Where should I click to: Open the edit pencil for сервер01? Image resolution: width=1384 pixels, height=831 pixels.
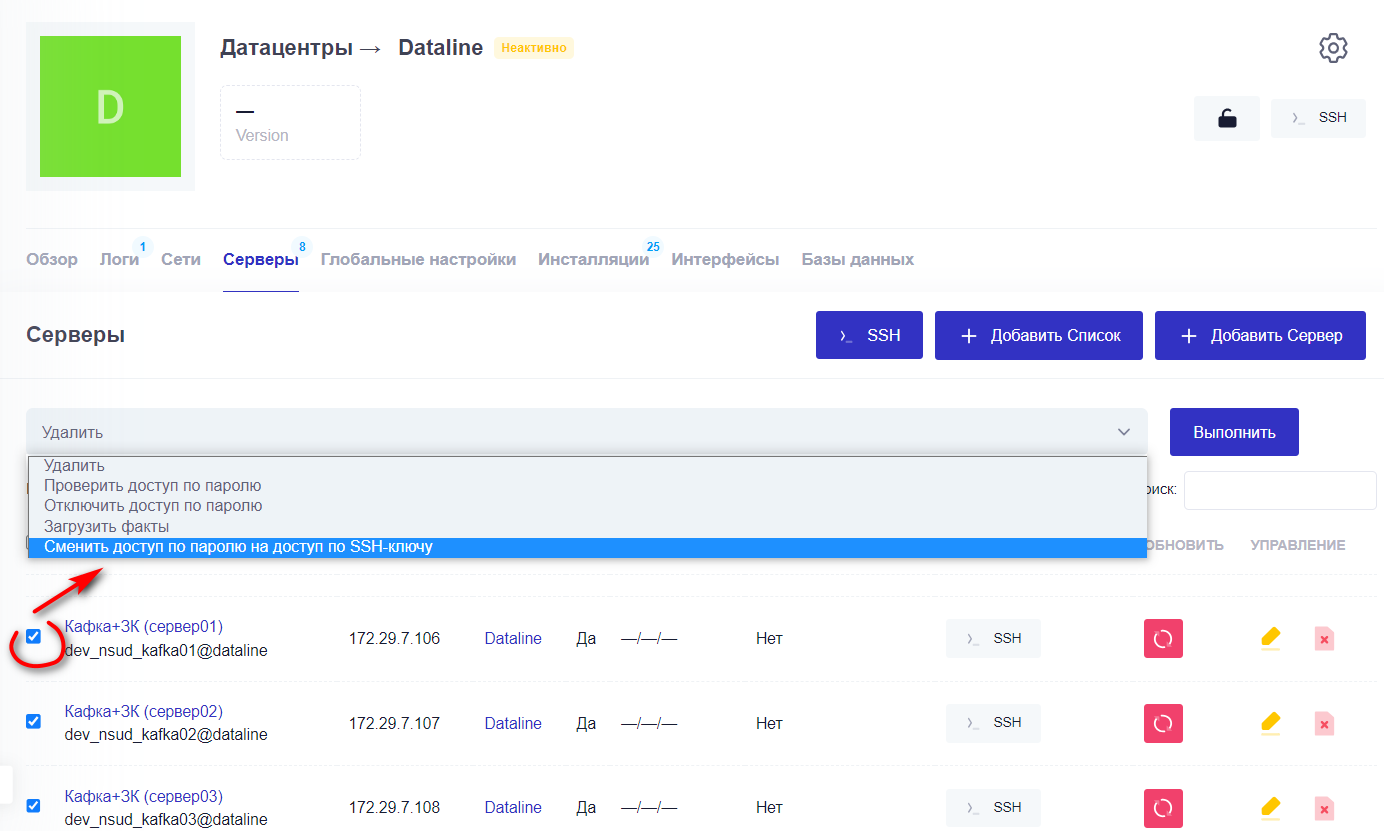point(1270,638)
